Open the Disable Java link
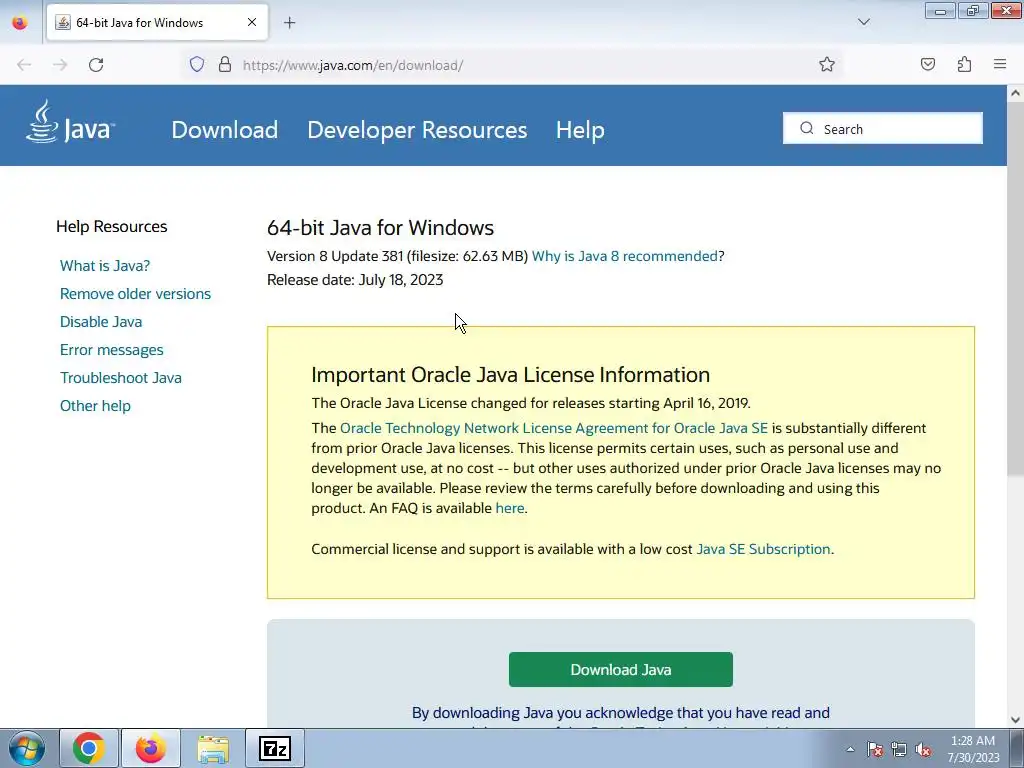 [x=101, y=322]
